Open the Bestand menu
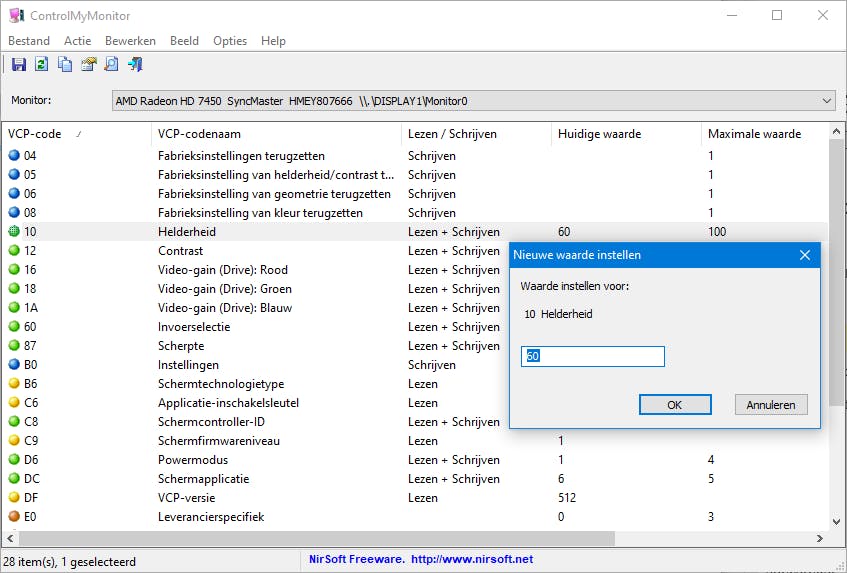Viewport: 847px width, 573px height. click(x=29, y=41)
